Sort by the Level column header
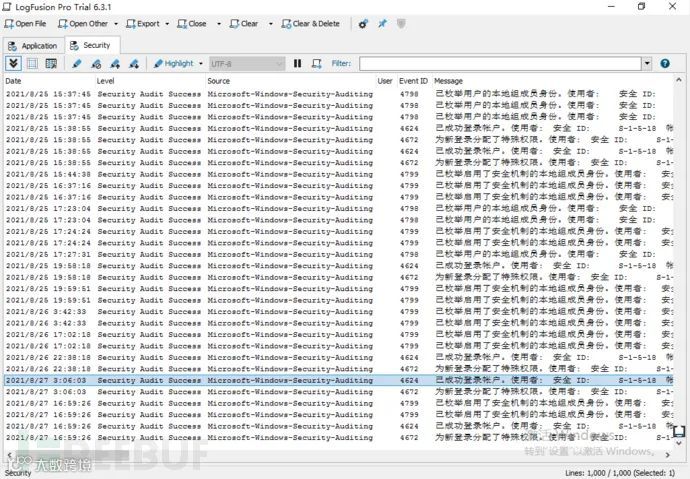This screenshot has height=479, width=690. tap(150, 81)
